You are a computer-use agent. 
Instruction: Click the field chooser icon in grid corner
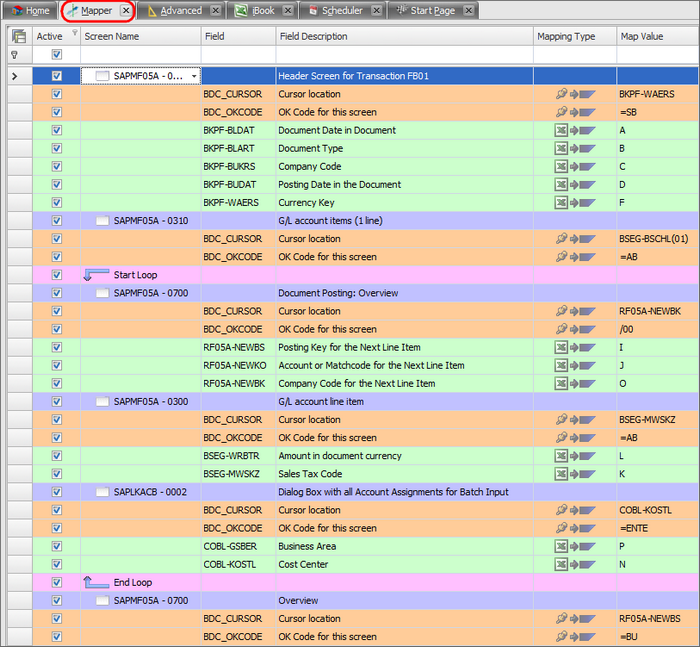(18, 37)
